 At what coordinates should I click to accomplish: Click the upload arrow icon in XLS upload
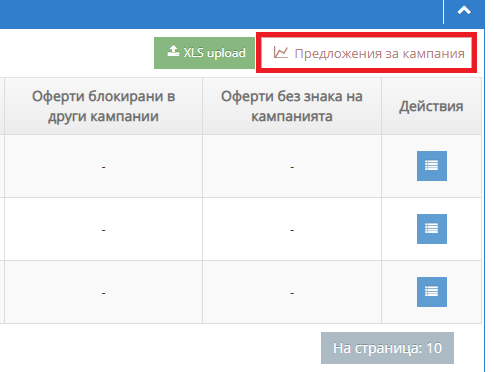tap(173, 51)
